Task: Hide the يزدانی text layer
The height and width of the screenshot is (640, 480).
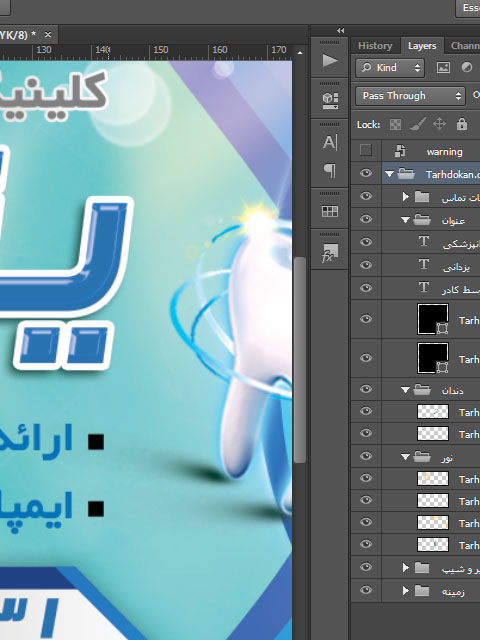Action: [x=366, y=264]
